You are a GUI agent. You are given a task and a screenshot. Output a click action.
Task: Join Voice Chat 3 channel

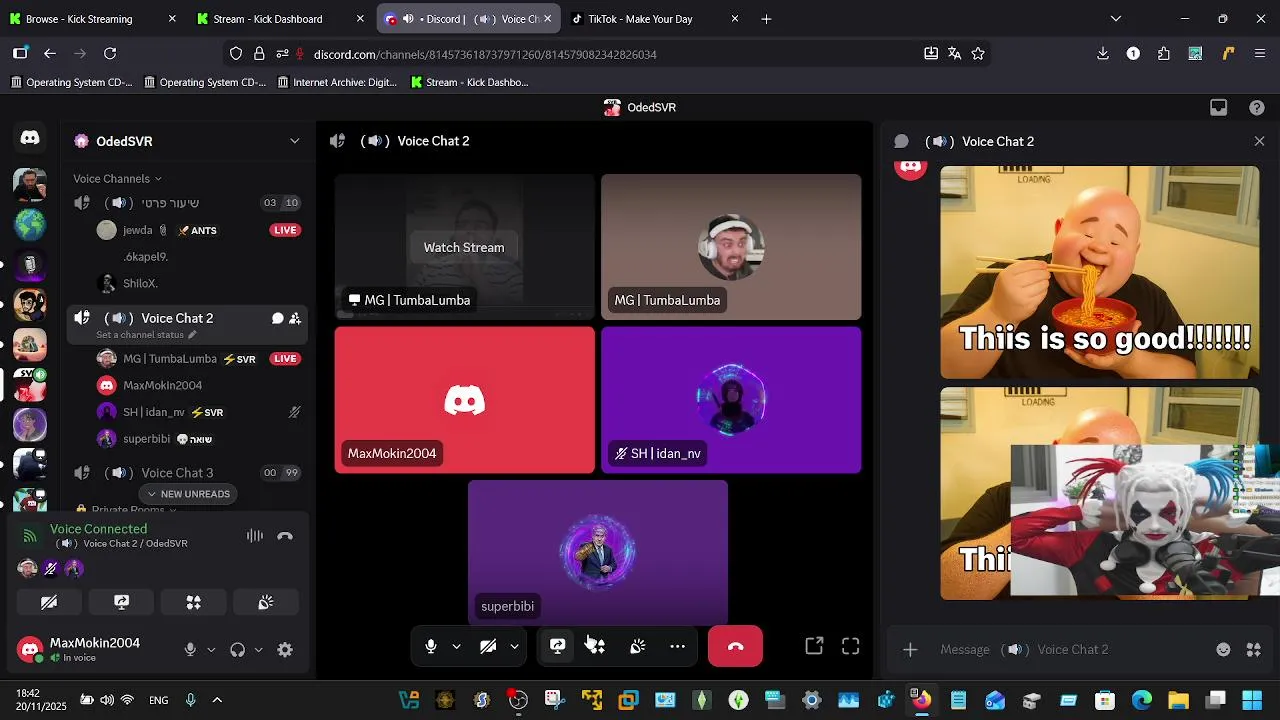click(186, 473)
